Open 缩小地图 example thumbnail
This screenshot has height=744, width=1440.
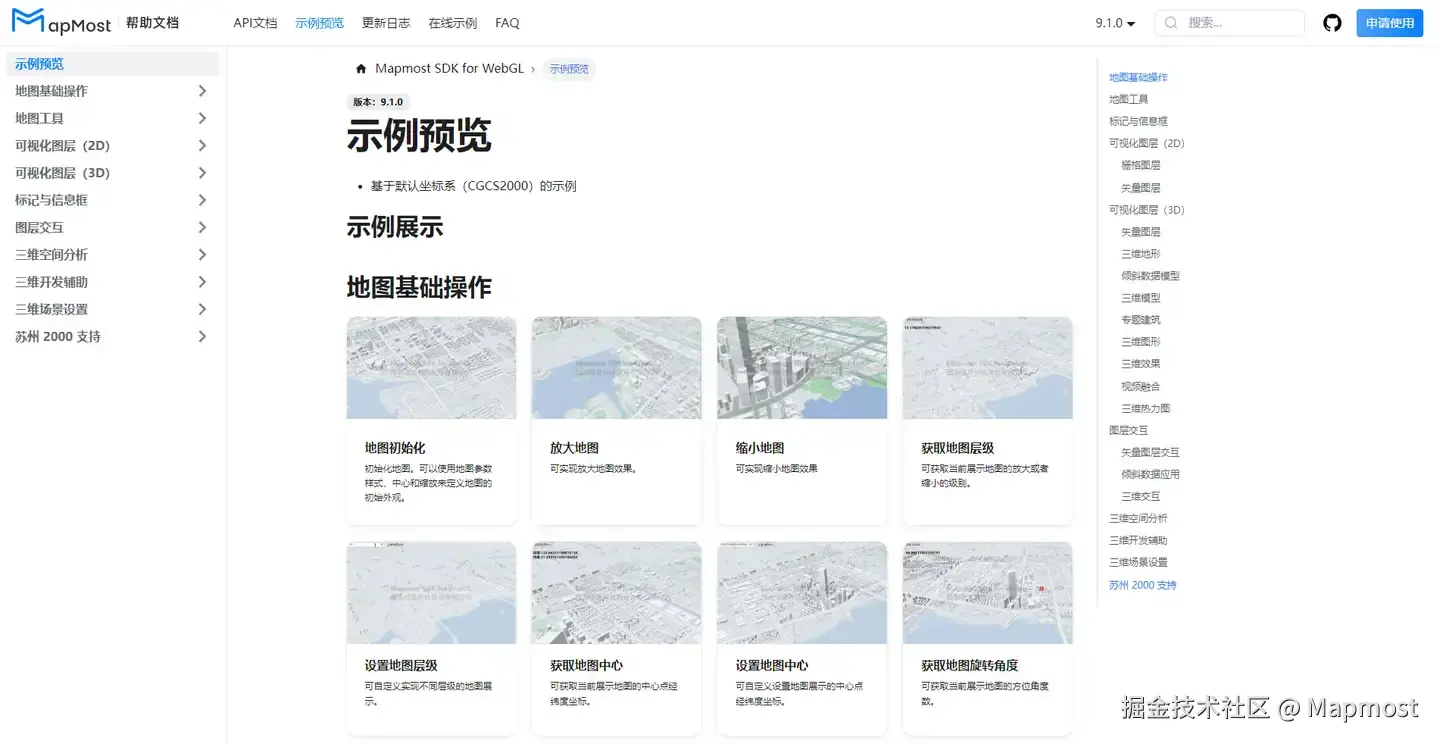point(802,368)
